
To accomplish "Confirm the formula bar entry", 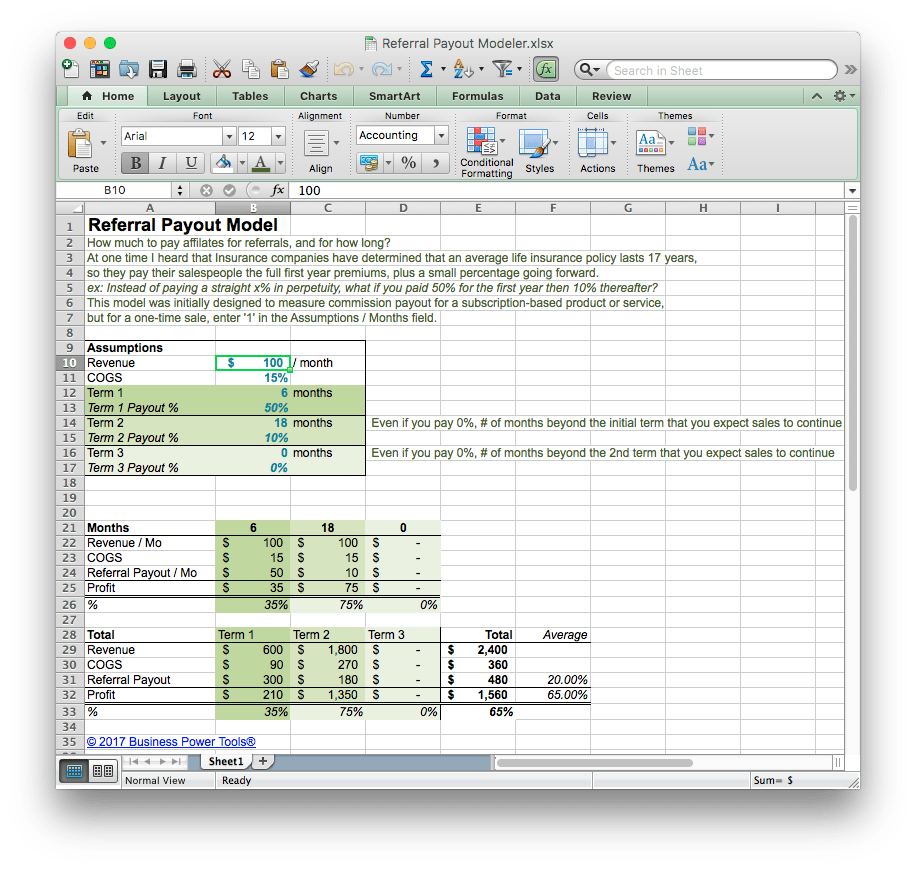I will tap(230, 190).
